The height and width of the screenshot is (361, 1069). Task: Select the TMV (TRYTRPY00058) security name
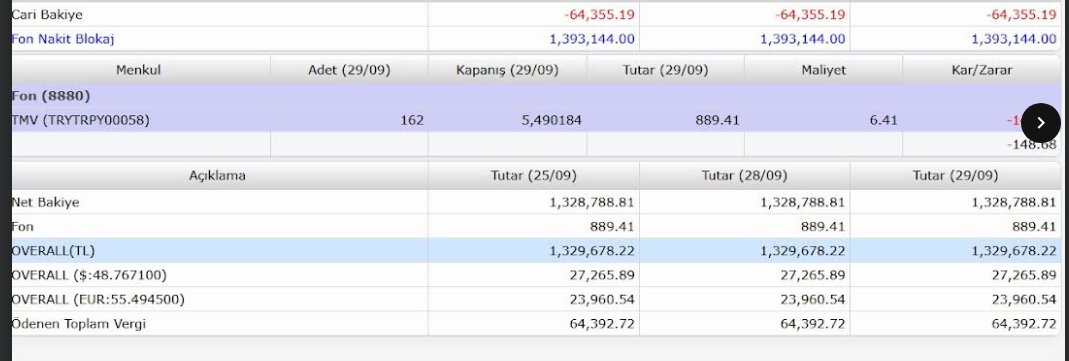tap(80, 121)
